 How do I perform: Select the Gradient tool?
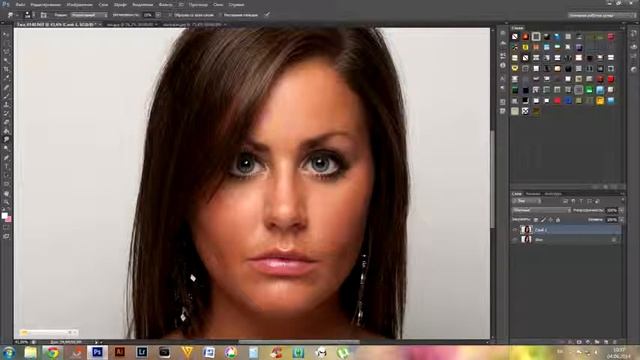click(x=6, y=131)
